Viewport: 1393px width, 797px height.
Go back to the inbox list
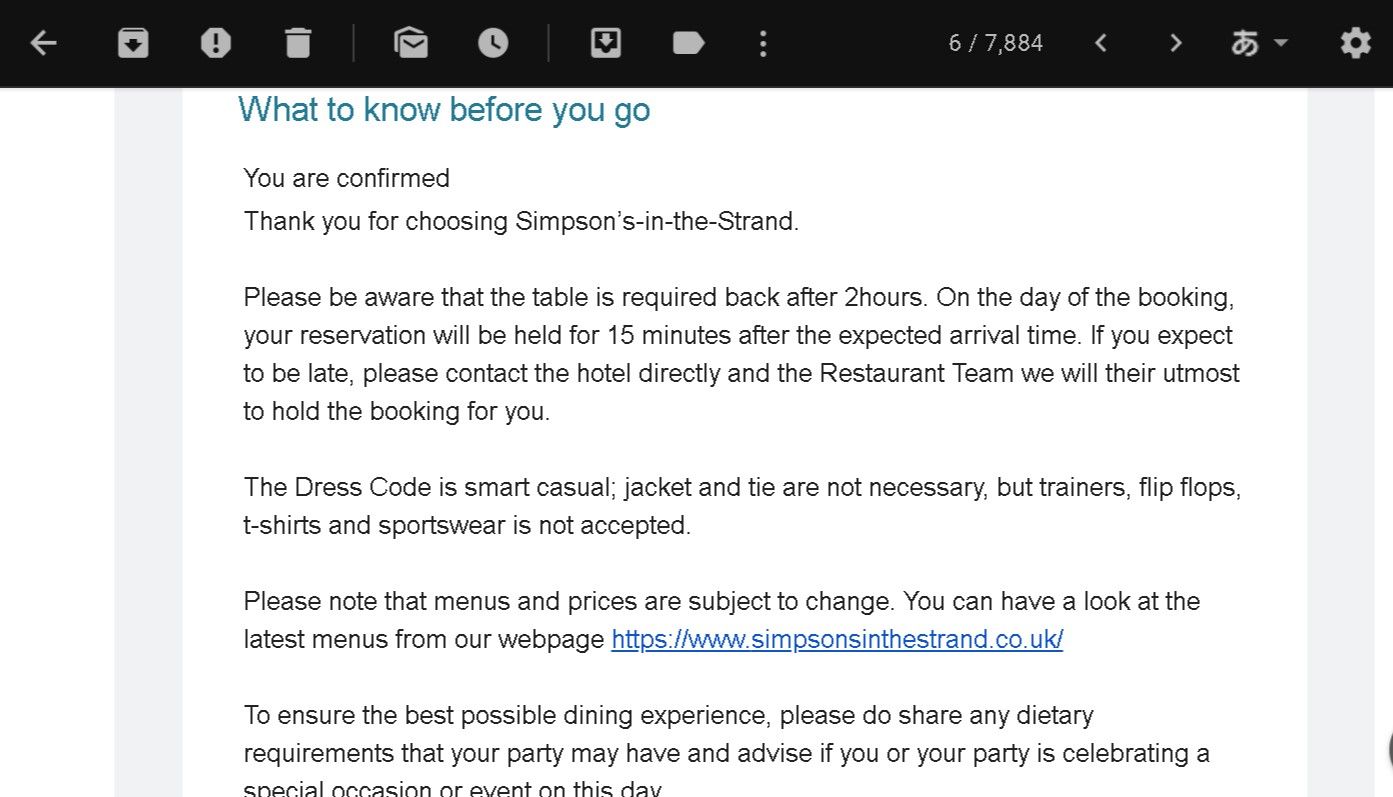tap(43, 43)
